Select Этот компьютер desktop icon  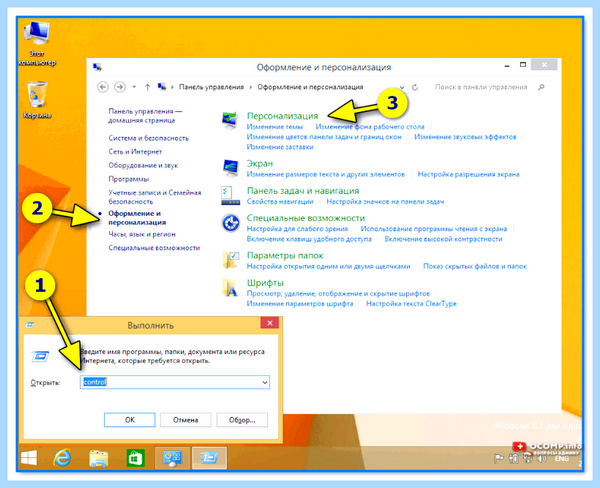click(36, 43)
